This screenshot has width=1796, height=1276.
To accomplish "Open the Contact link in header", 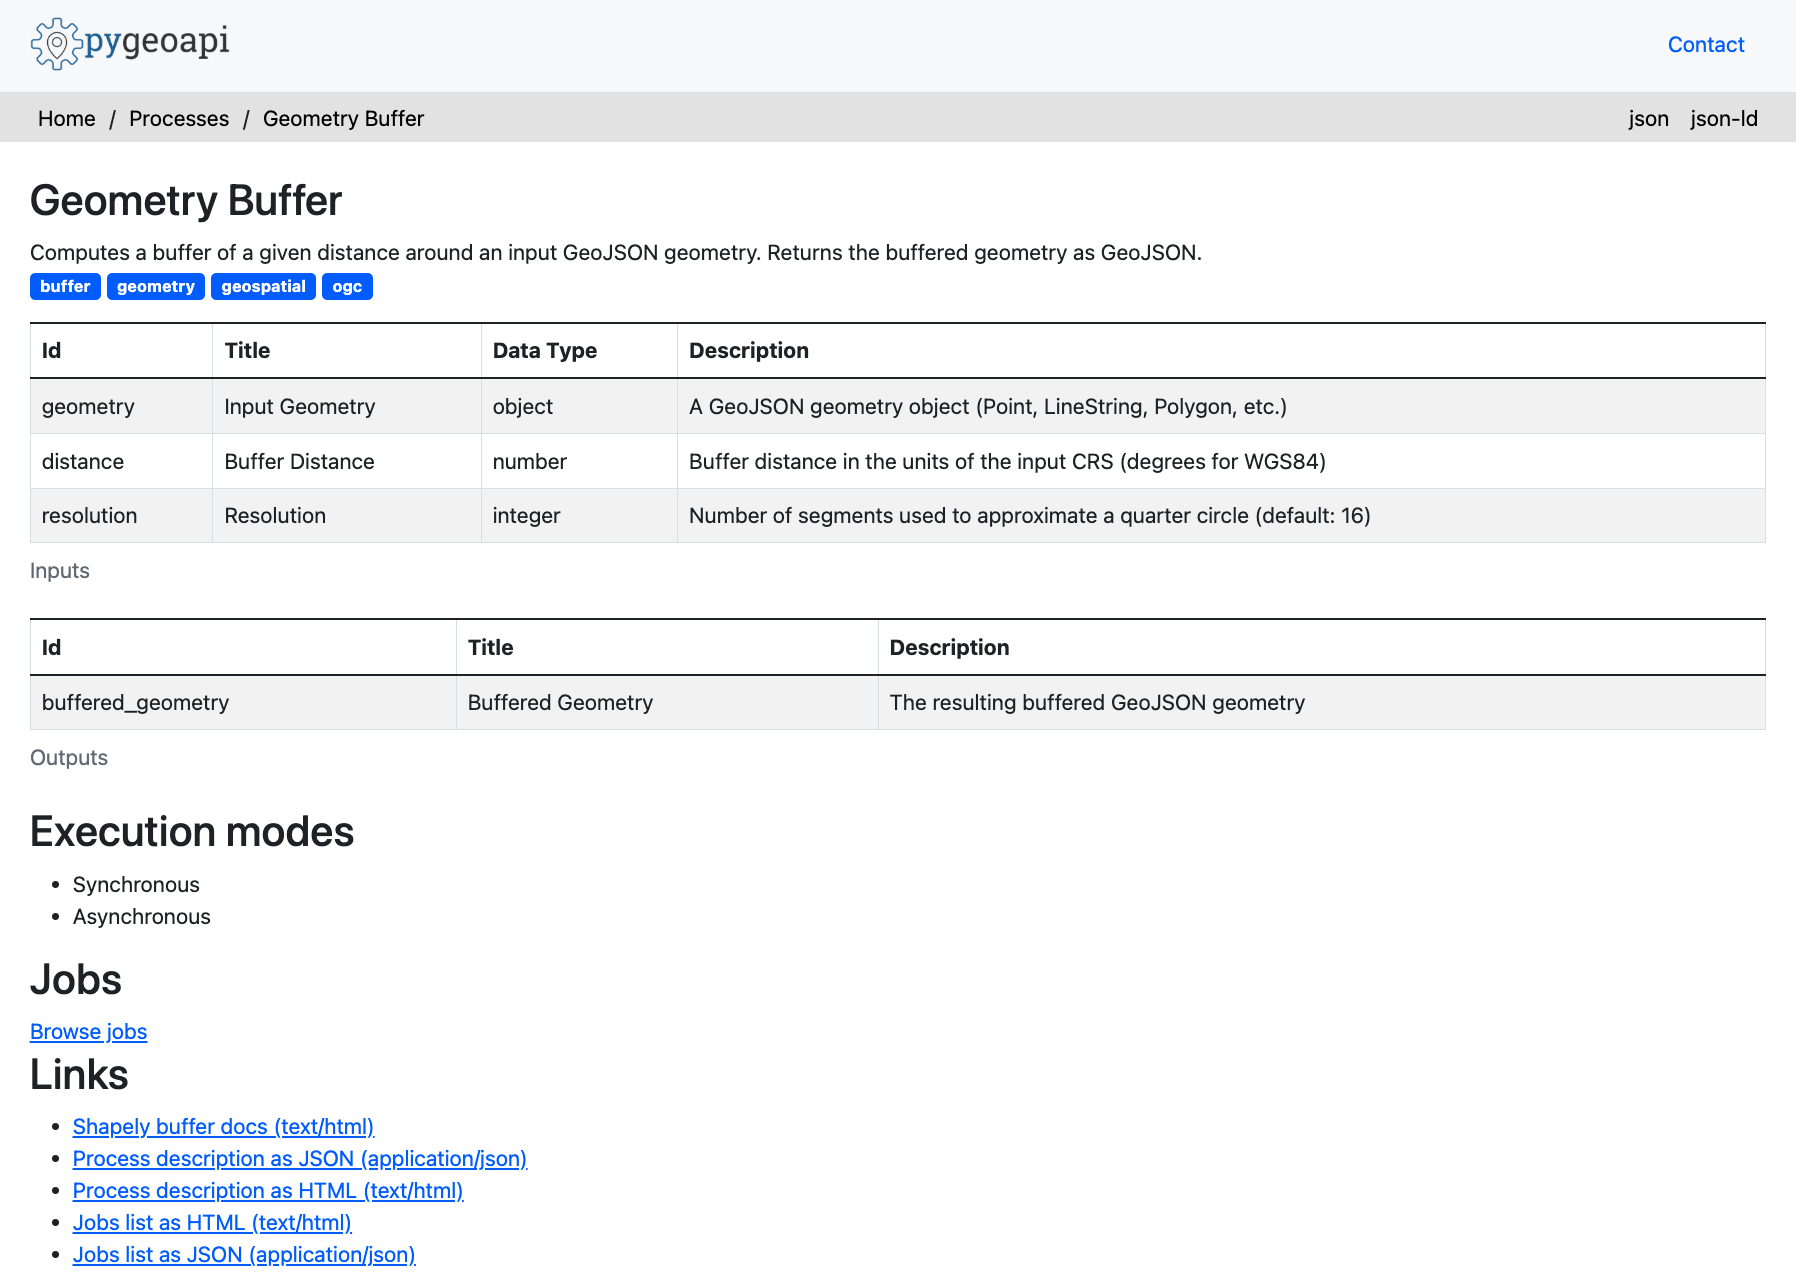I will pos(1705,45).
